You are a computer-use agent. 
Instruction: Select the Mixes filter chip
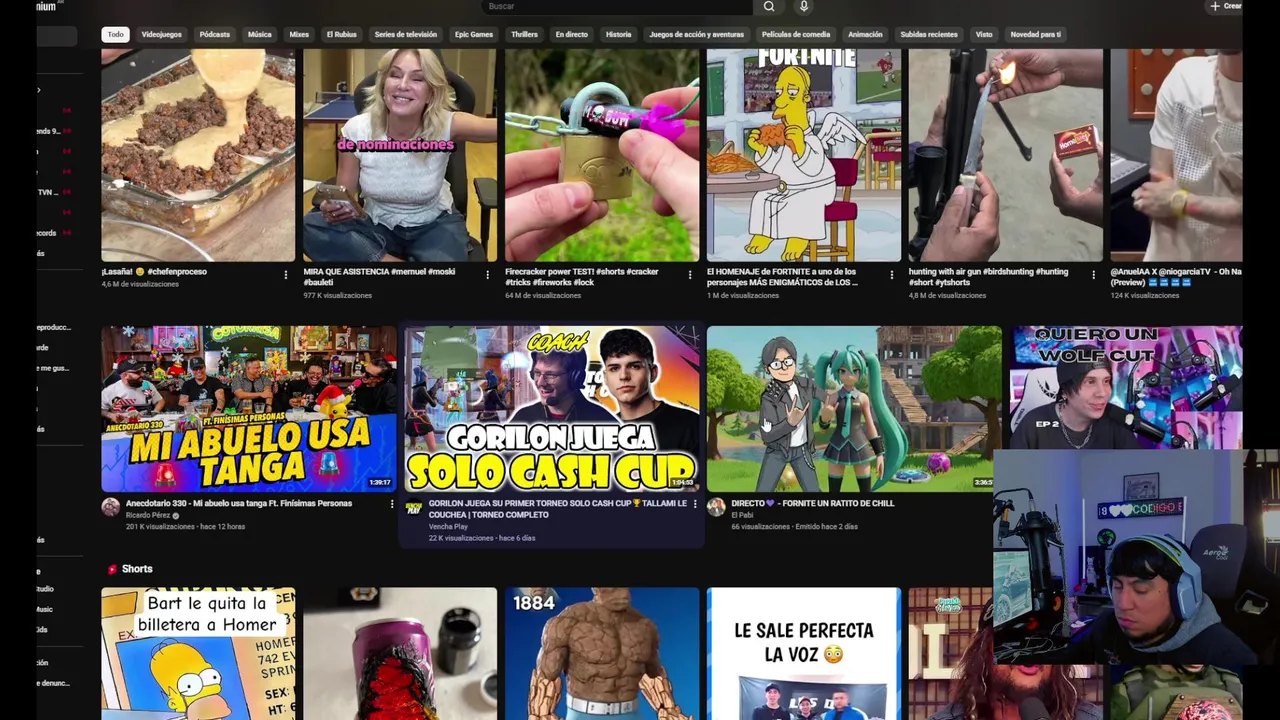pos(299,34)
